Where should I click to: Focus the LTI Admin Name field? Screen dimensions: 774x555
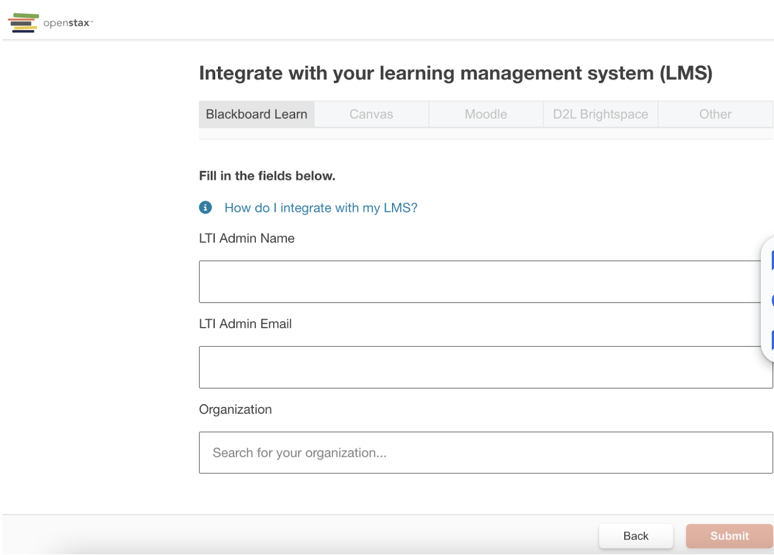click(x=486, y=281)
